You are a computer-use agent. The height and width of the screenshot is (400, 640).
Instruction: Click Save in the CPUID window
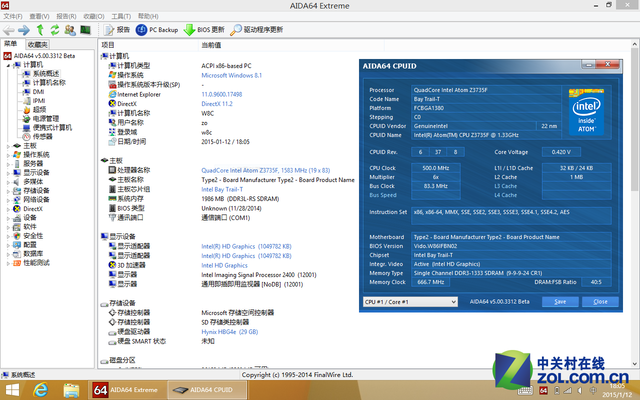pos(560,302)
